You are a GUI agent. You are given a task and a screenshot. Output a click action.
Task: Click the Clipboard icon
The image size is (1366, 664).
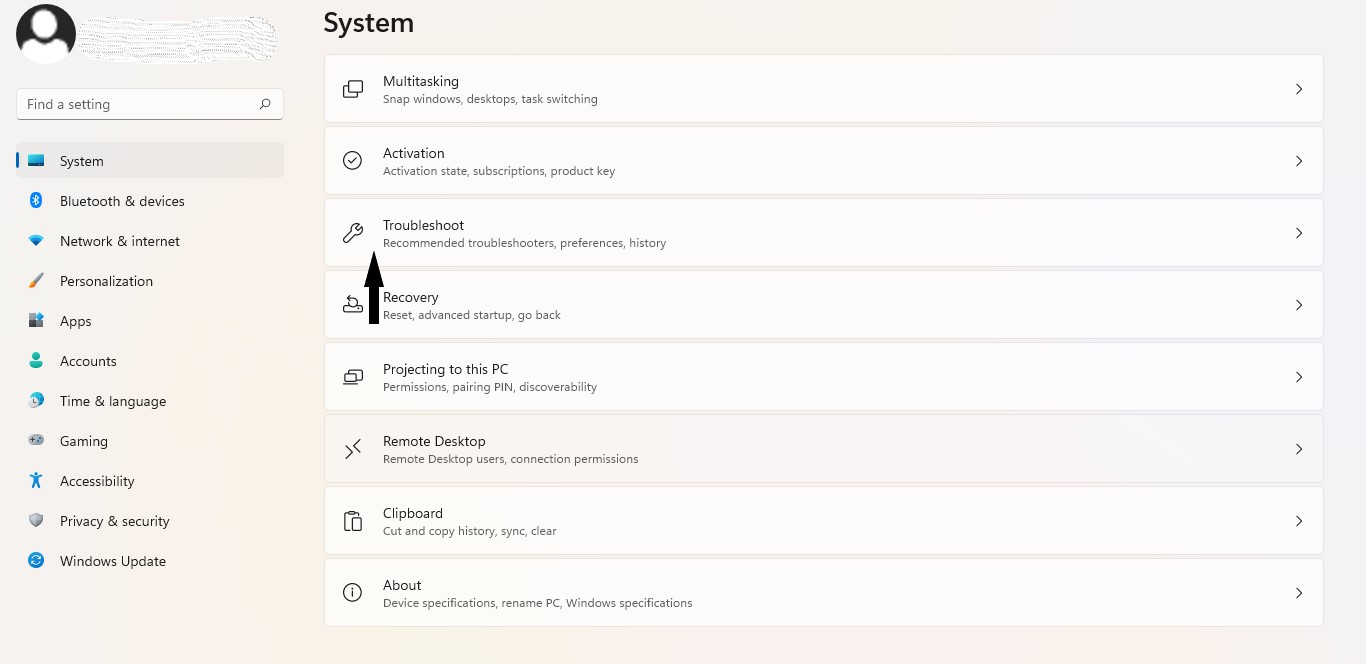353,521
